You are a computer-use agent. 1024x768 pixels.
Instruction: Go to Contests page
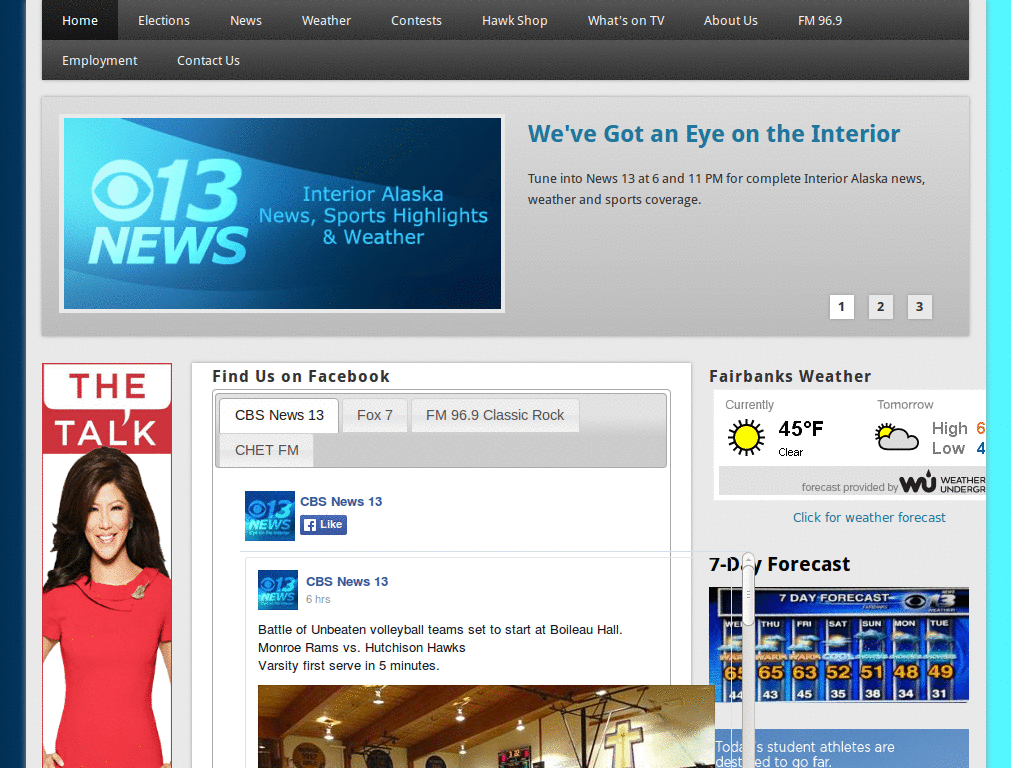[416, 20]
